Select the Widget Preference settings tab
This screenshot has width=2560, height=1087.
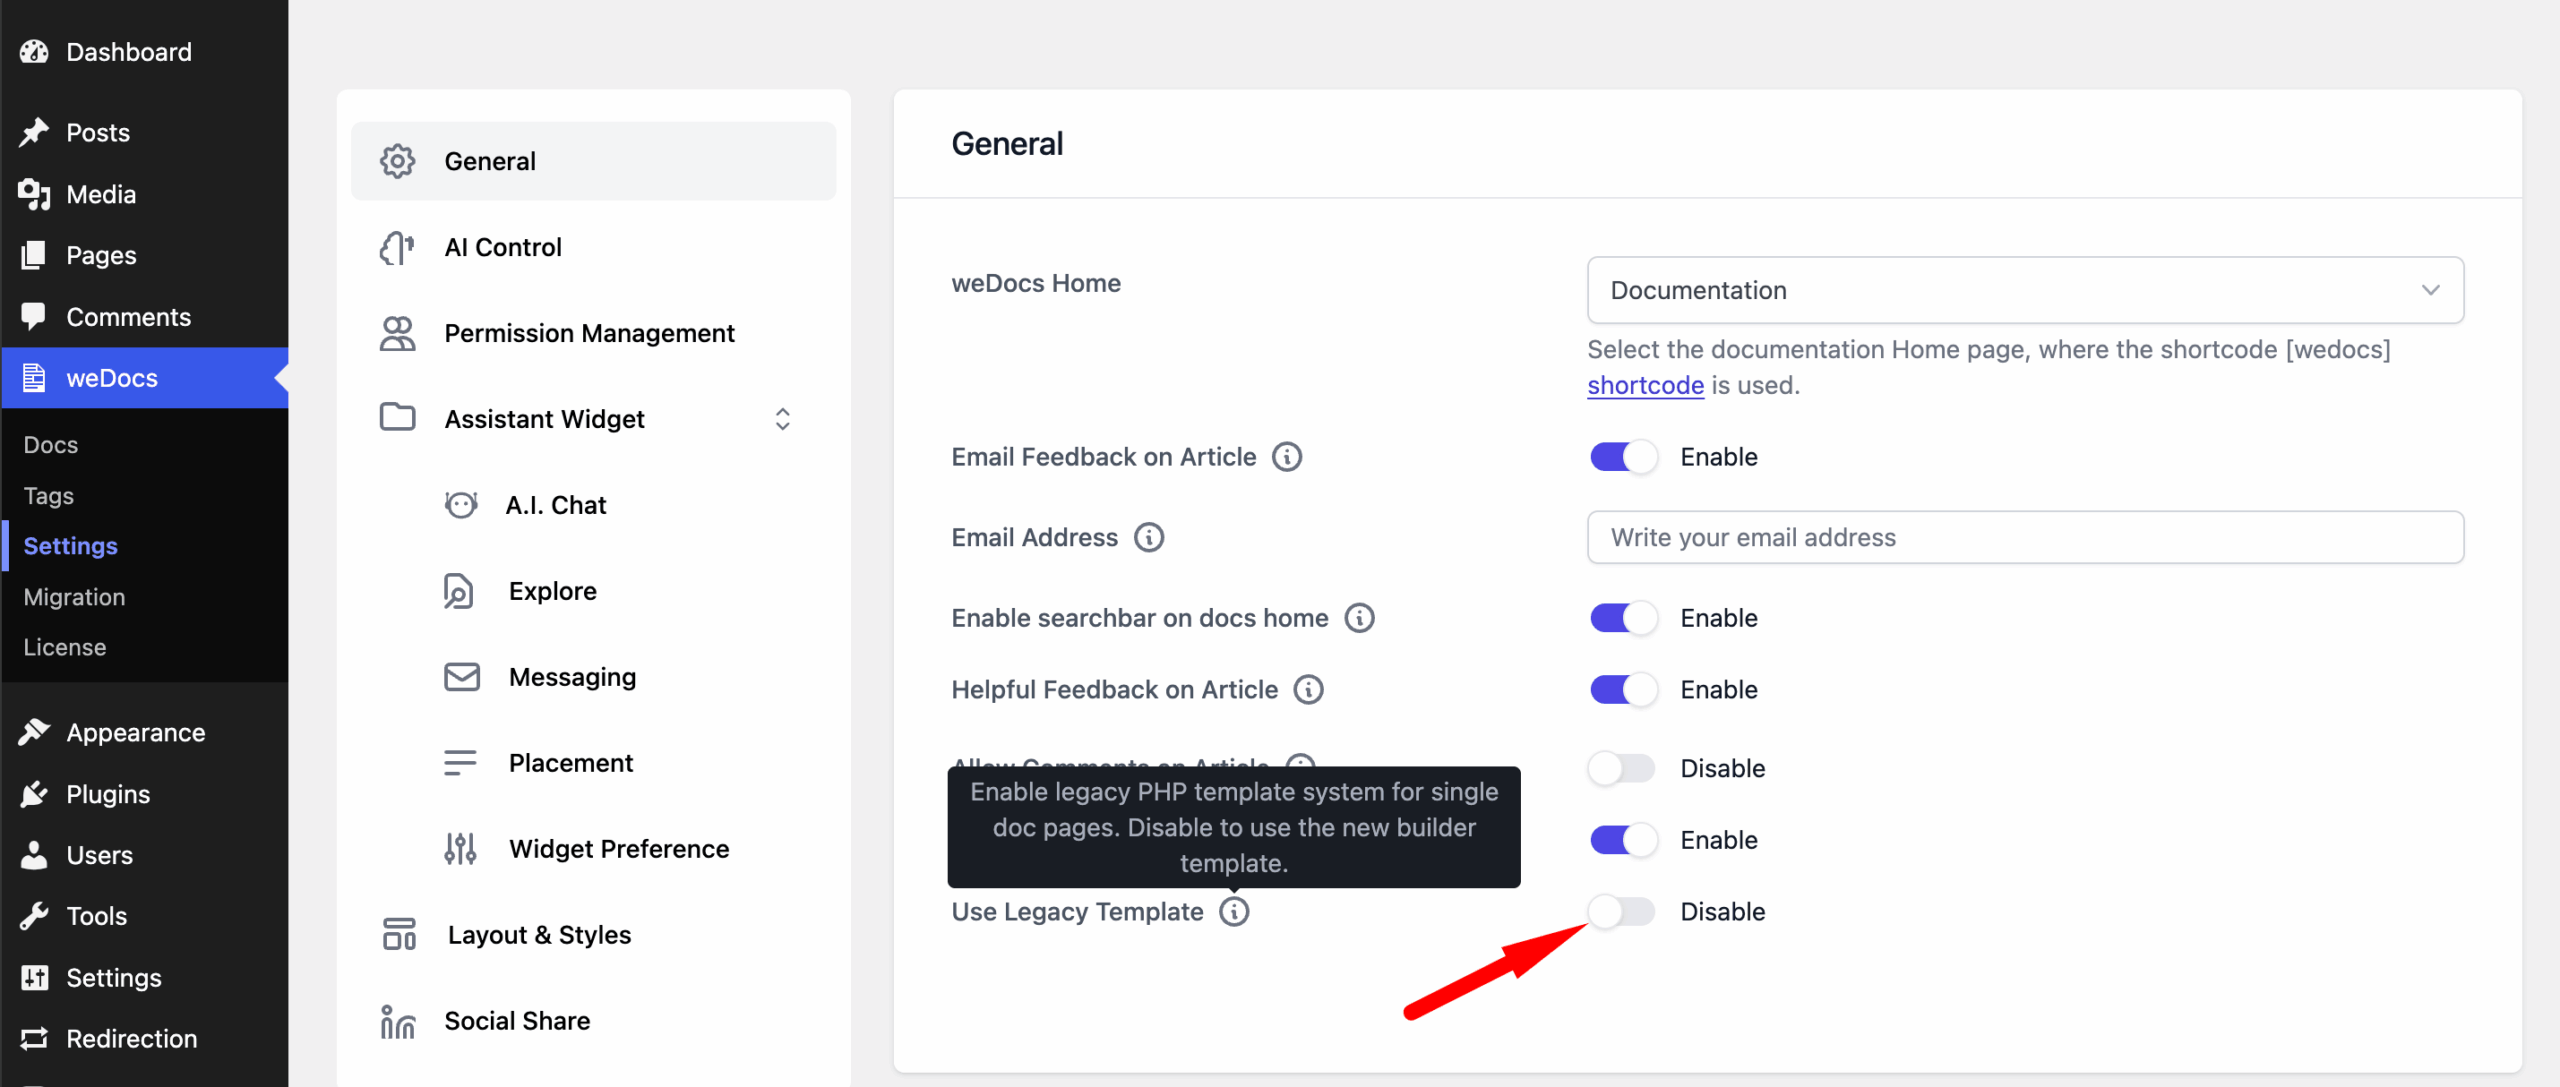coord(594,849)
